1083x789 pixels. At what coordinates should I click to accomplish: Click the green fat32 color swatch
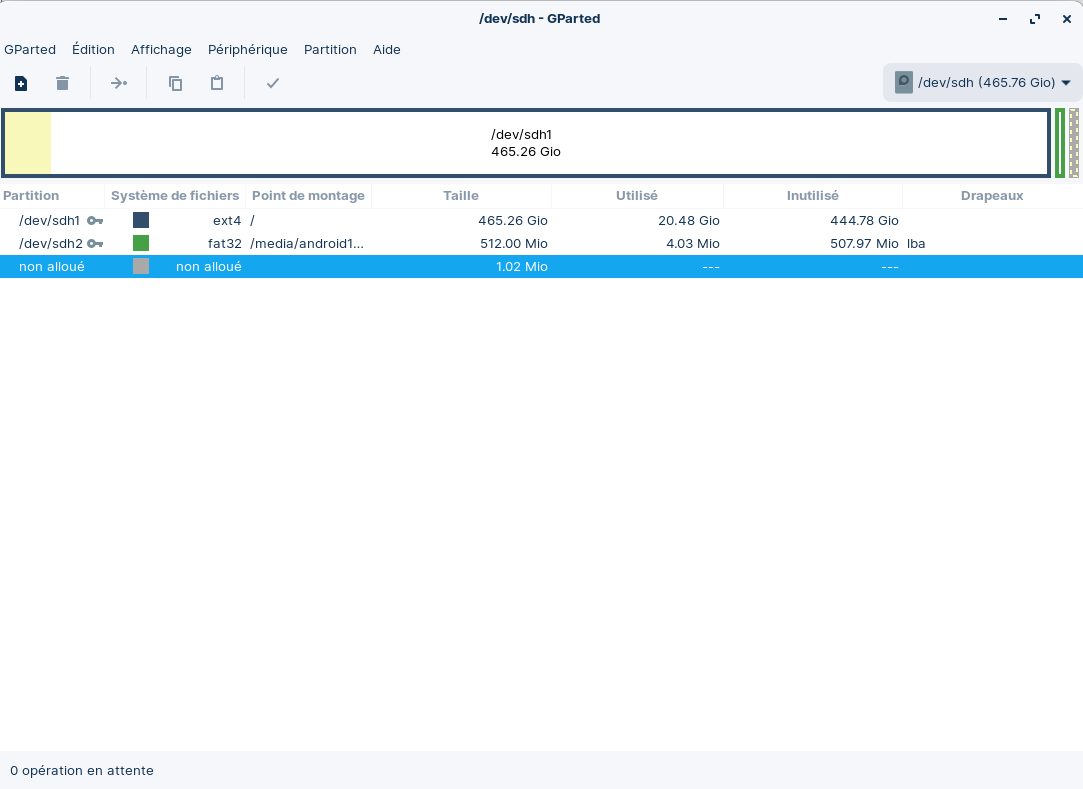[141, 243]
